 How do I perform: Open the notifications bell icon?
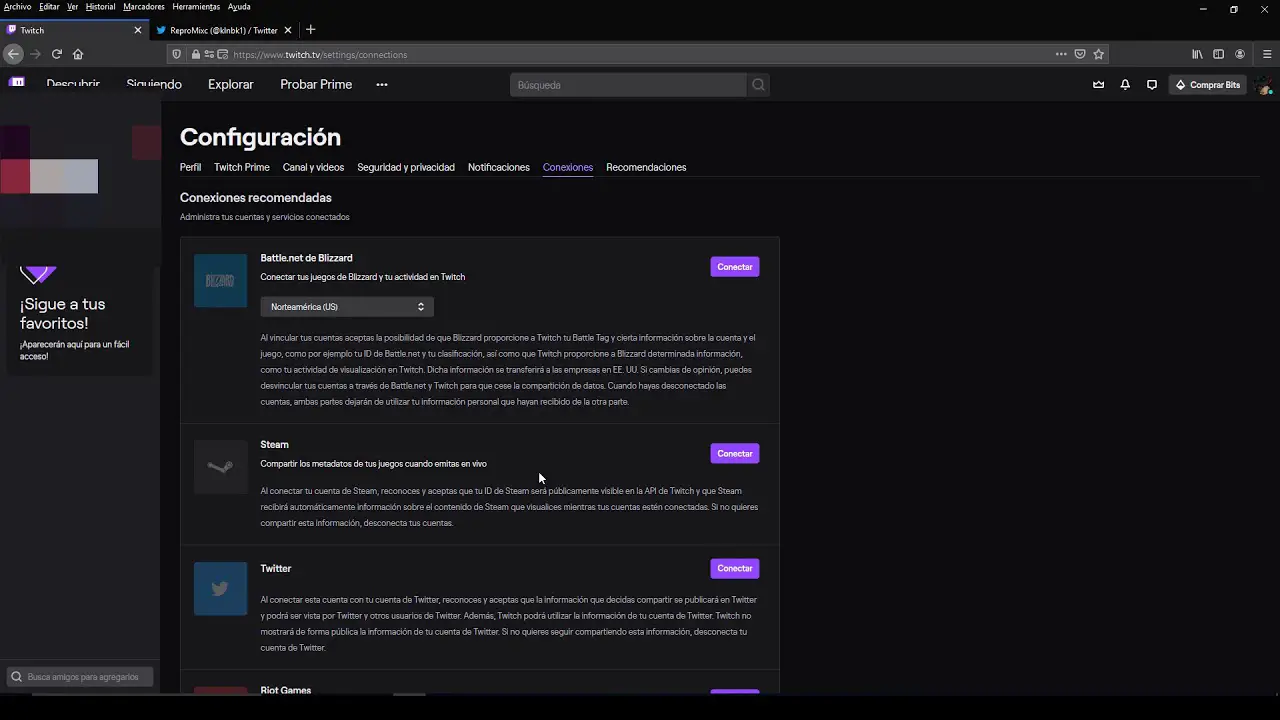coord(1125,85)
